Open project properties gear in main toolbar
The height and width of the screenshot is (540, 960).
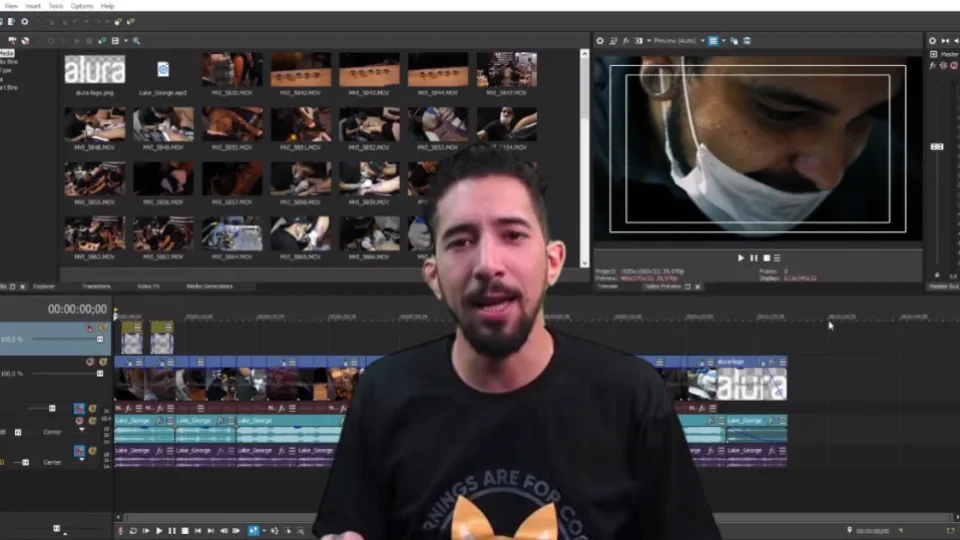(24, 21)
